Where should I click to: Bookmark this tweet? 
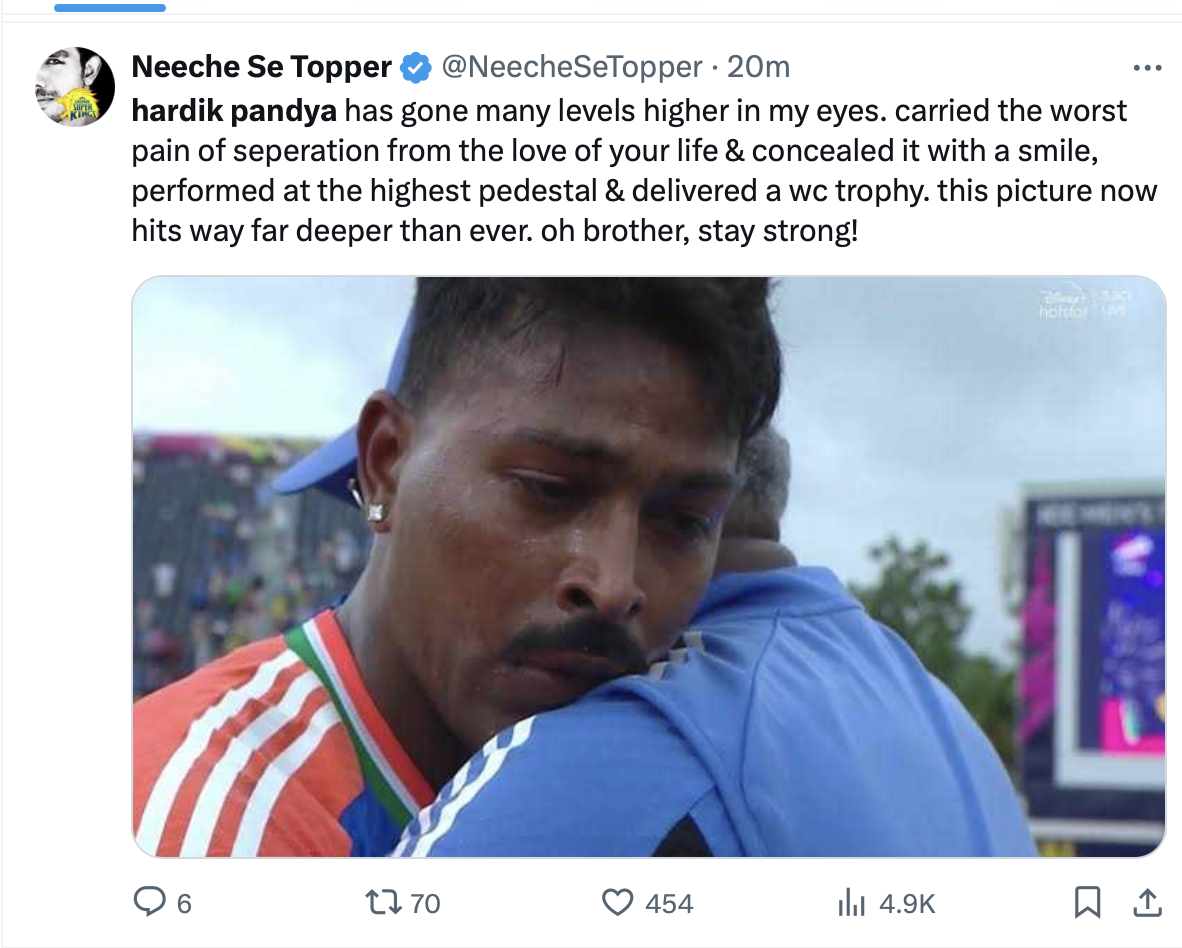(1087, 903)
